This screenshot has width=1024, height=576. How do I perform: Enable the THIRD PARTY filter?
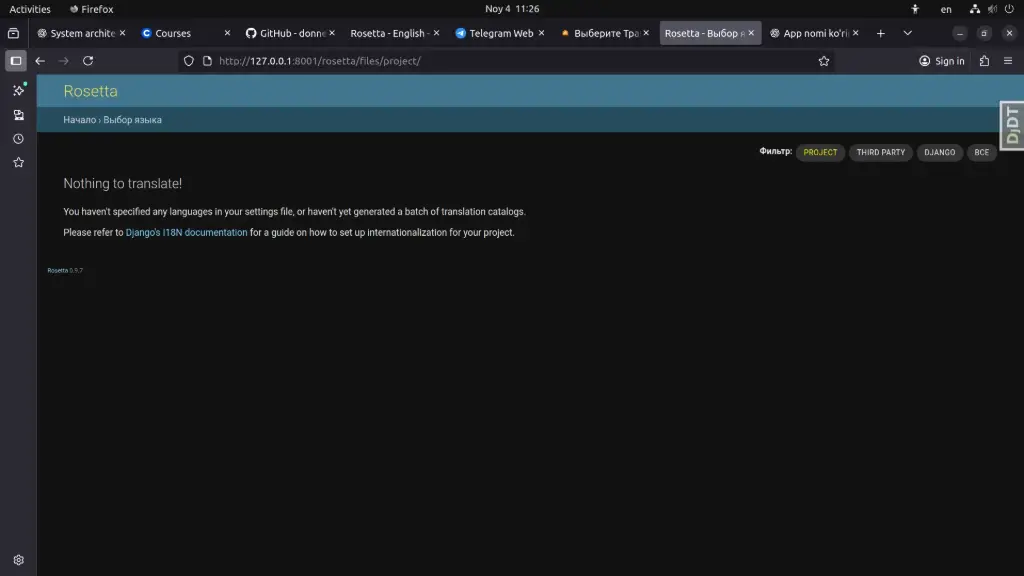[x=880, y=153]
